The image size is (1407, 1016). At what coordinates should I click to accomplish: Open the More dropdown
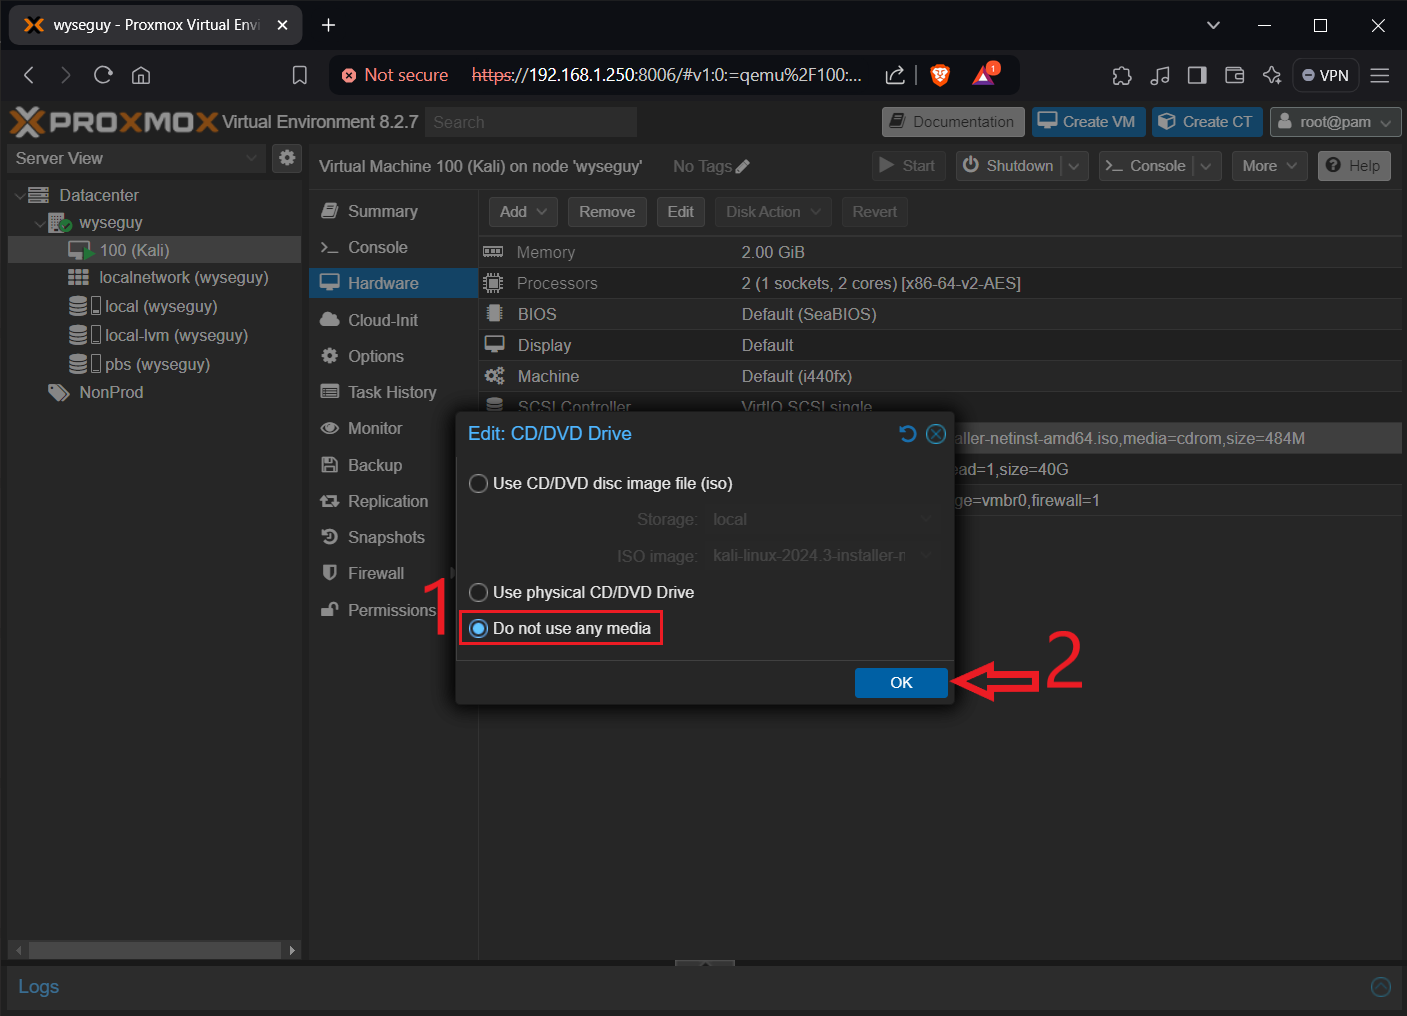pyautogui.click(x=1269, y=166)
